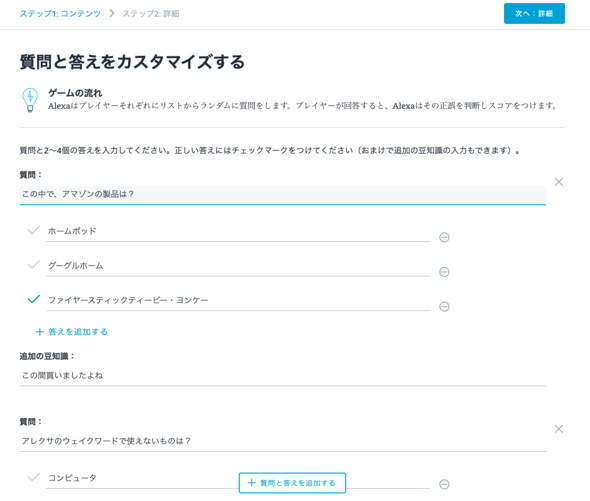Viewport: 590px width, 501px height.
Task: Edit the question field この中で、アマゾンの製品は？
Action: point(283,195)
